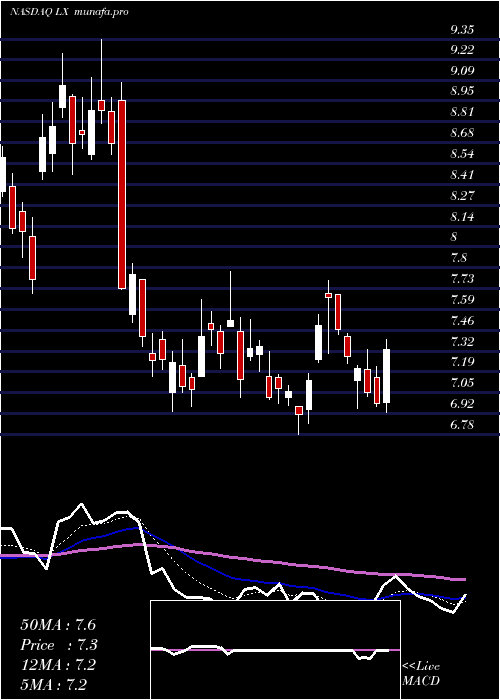This screenshot has width=500, height=700.
Task: Click the 8.68 price axis label
Action: [462, 133]
